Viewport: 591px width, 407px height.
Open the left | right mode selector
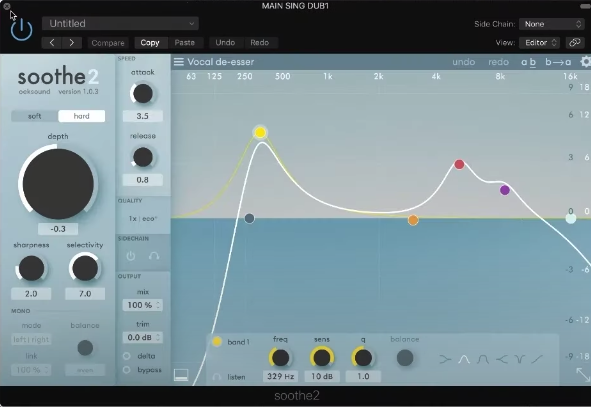pos(31,340)
